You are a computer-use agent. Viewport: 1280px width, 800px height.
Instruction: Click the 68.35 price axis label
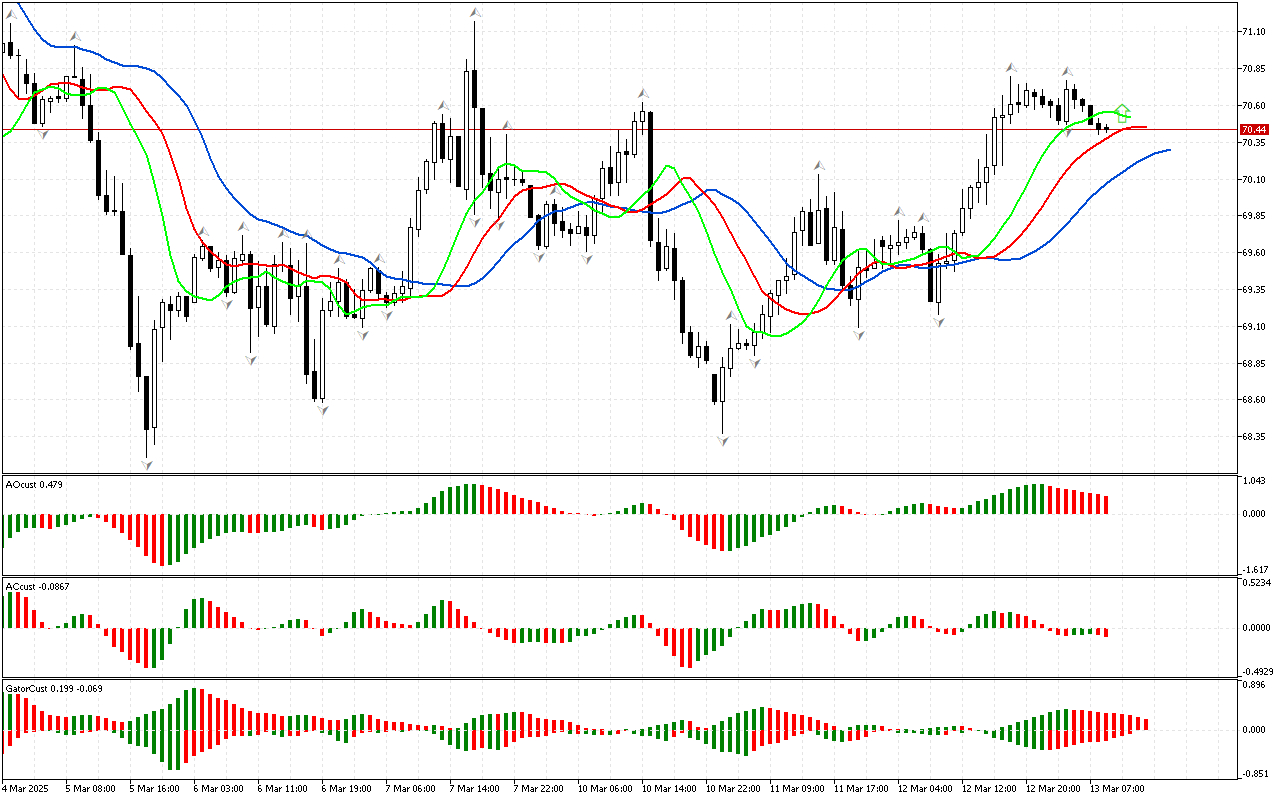pyautogui.click(x=1253, y=437)
